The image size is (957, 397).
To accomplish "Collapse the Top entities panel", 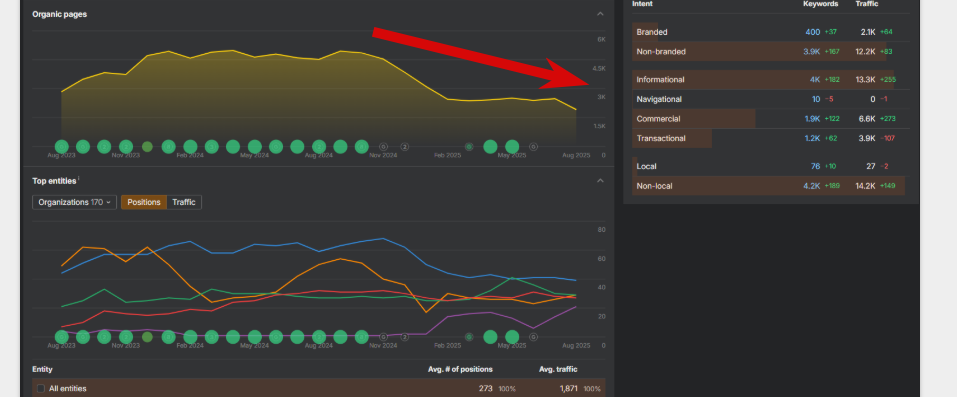I will pyautogui.click(x=600, y=181).
